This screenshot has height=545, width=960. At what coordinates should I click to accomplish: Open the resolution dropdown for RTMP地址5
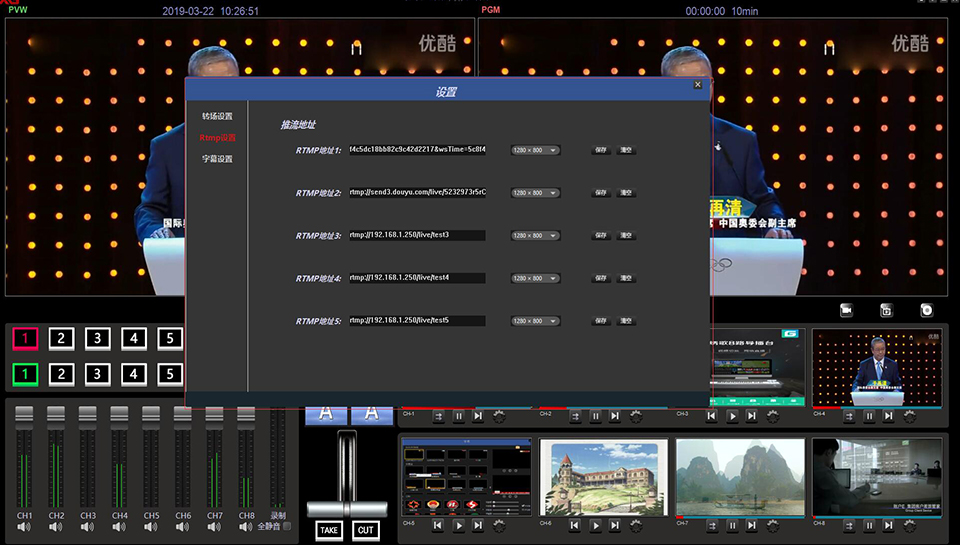pos(536,321)
